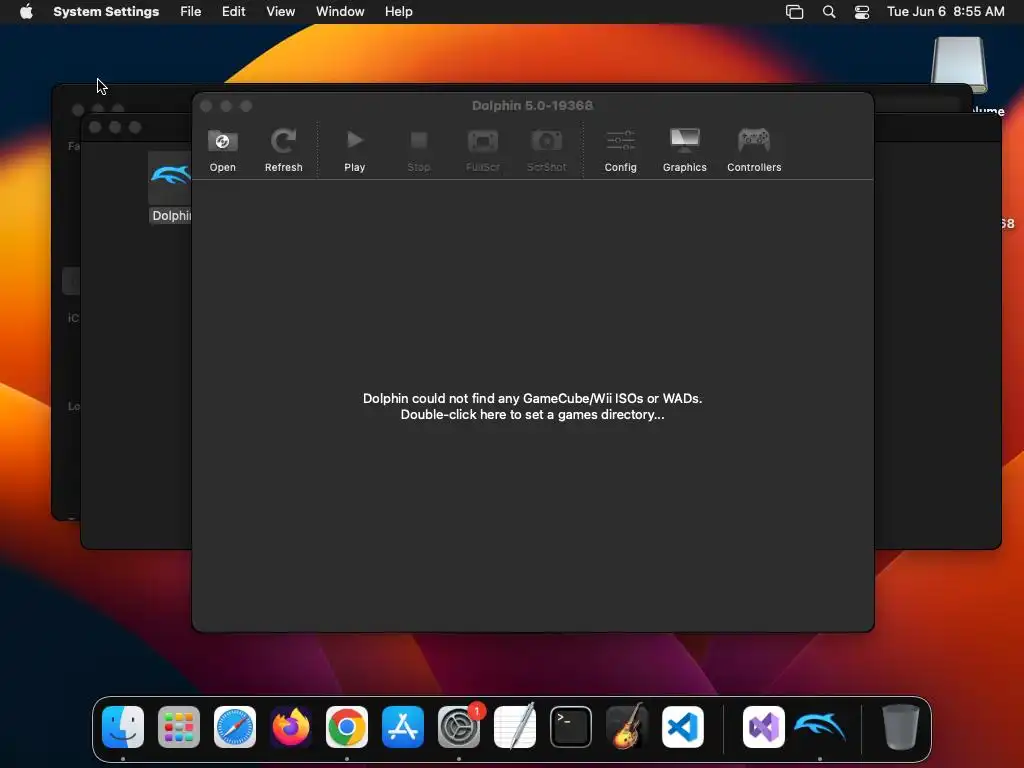Open the System Settings menu
Image resolution: width=1024 pixels, height=768 pixels.
[106, 12]
